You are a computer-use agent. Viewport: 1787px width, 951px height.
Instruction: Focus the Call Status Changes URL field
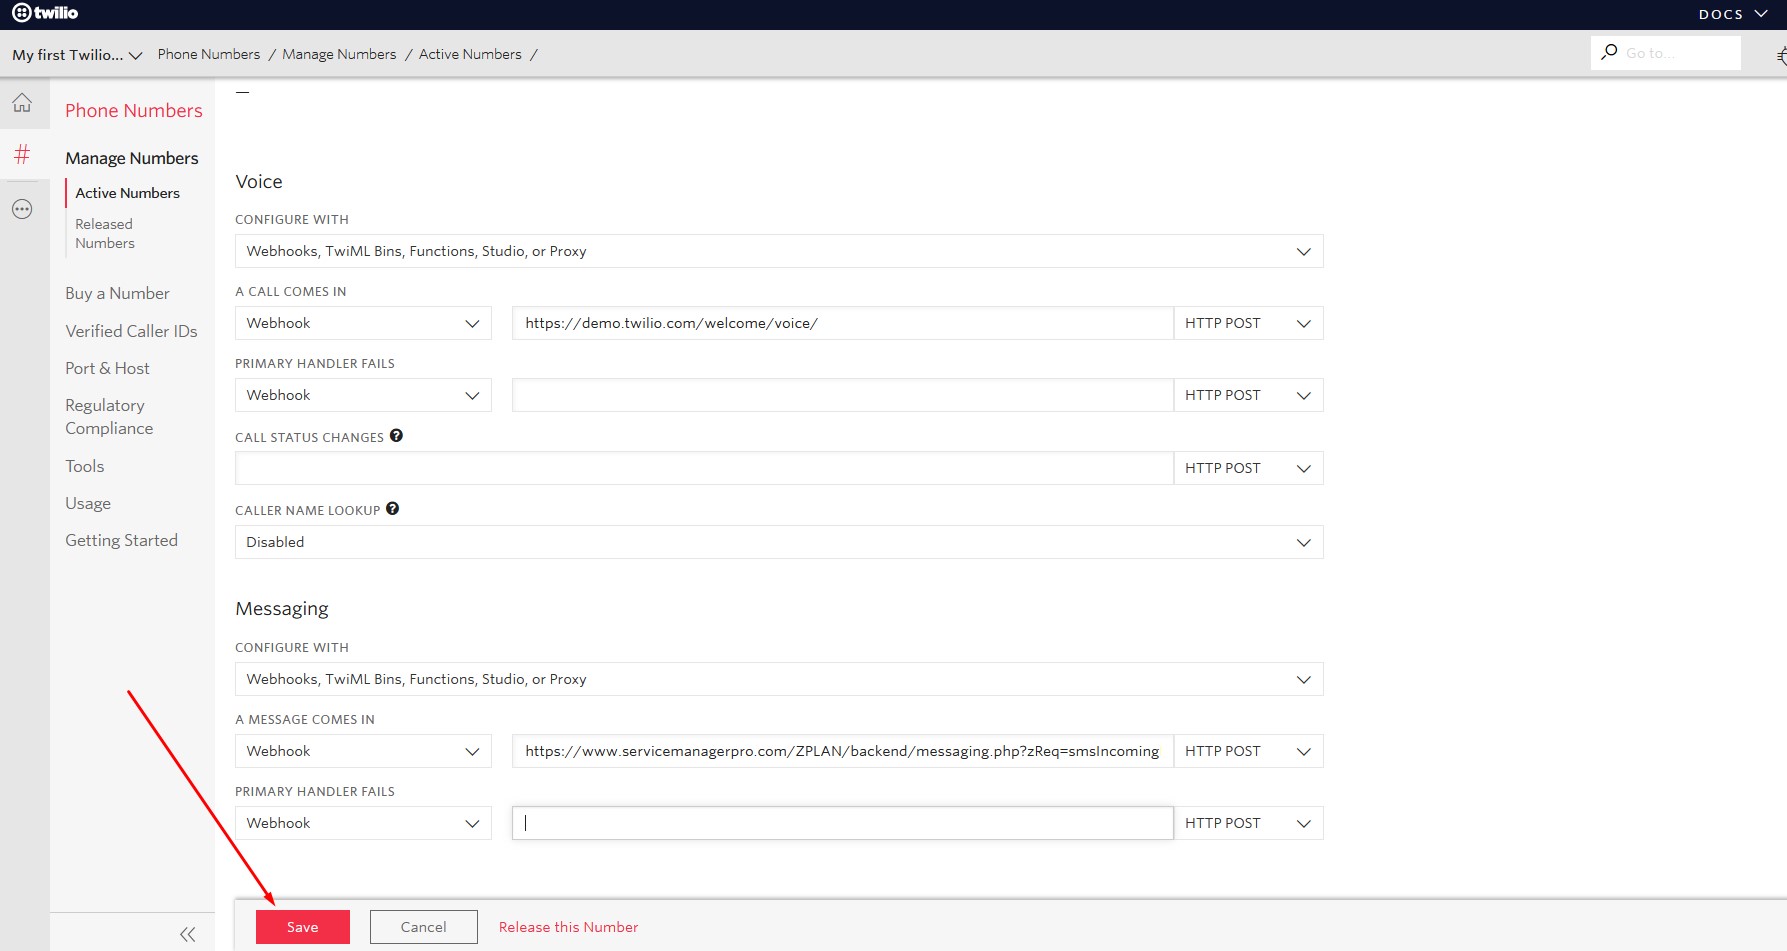tap(703, 468)
